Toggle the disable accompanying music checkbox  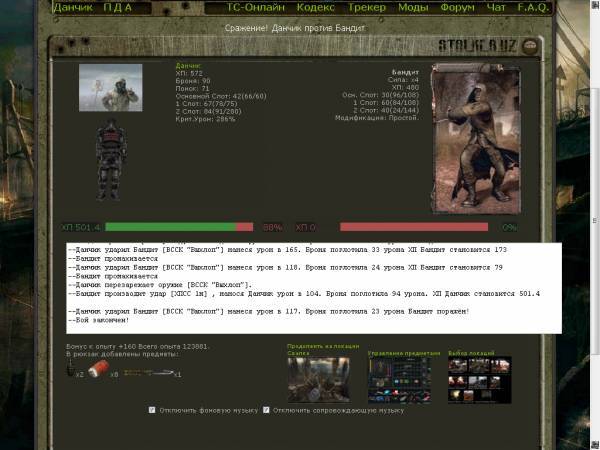click(267, 410)
